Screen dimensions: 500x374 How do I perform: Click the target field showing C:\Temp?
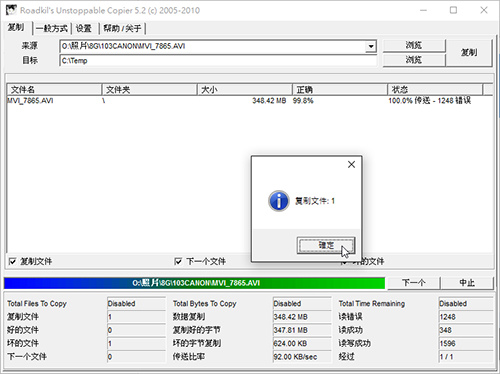point(218,61)
